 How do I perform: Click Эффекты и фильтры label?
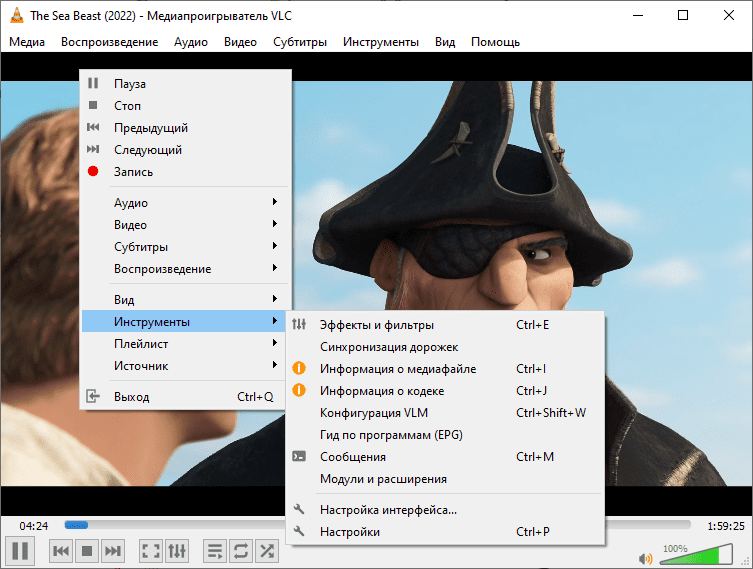pos(377,325)
